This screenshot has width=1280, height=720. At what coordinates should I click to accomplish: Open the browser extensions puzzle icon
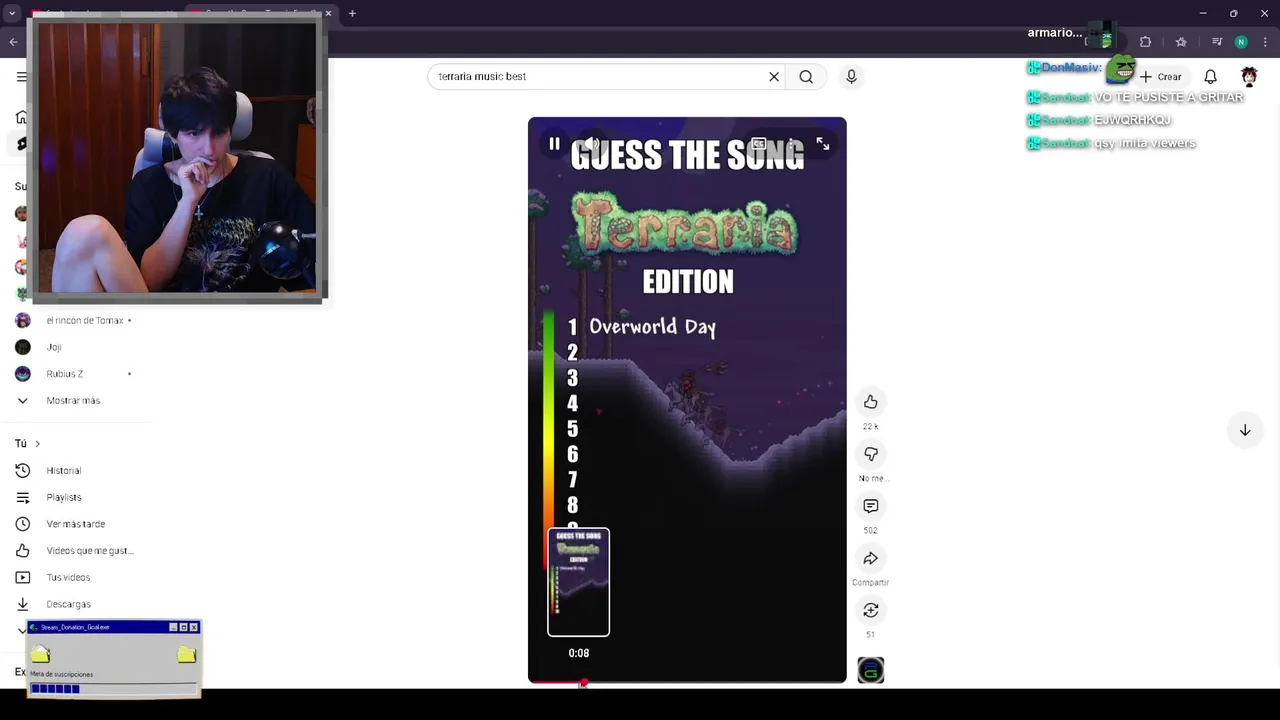coord(1145,42)
